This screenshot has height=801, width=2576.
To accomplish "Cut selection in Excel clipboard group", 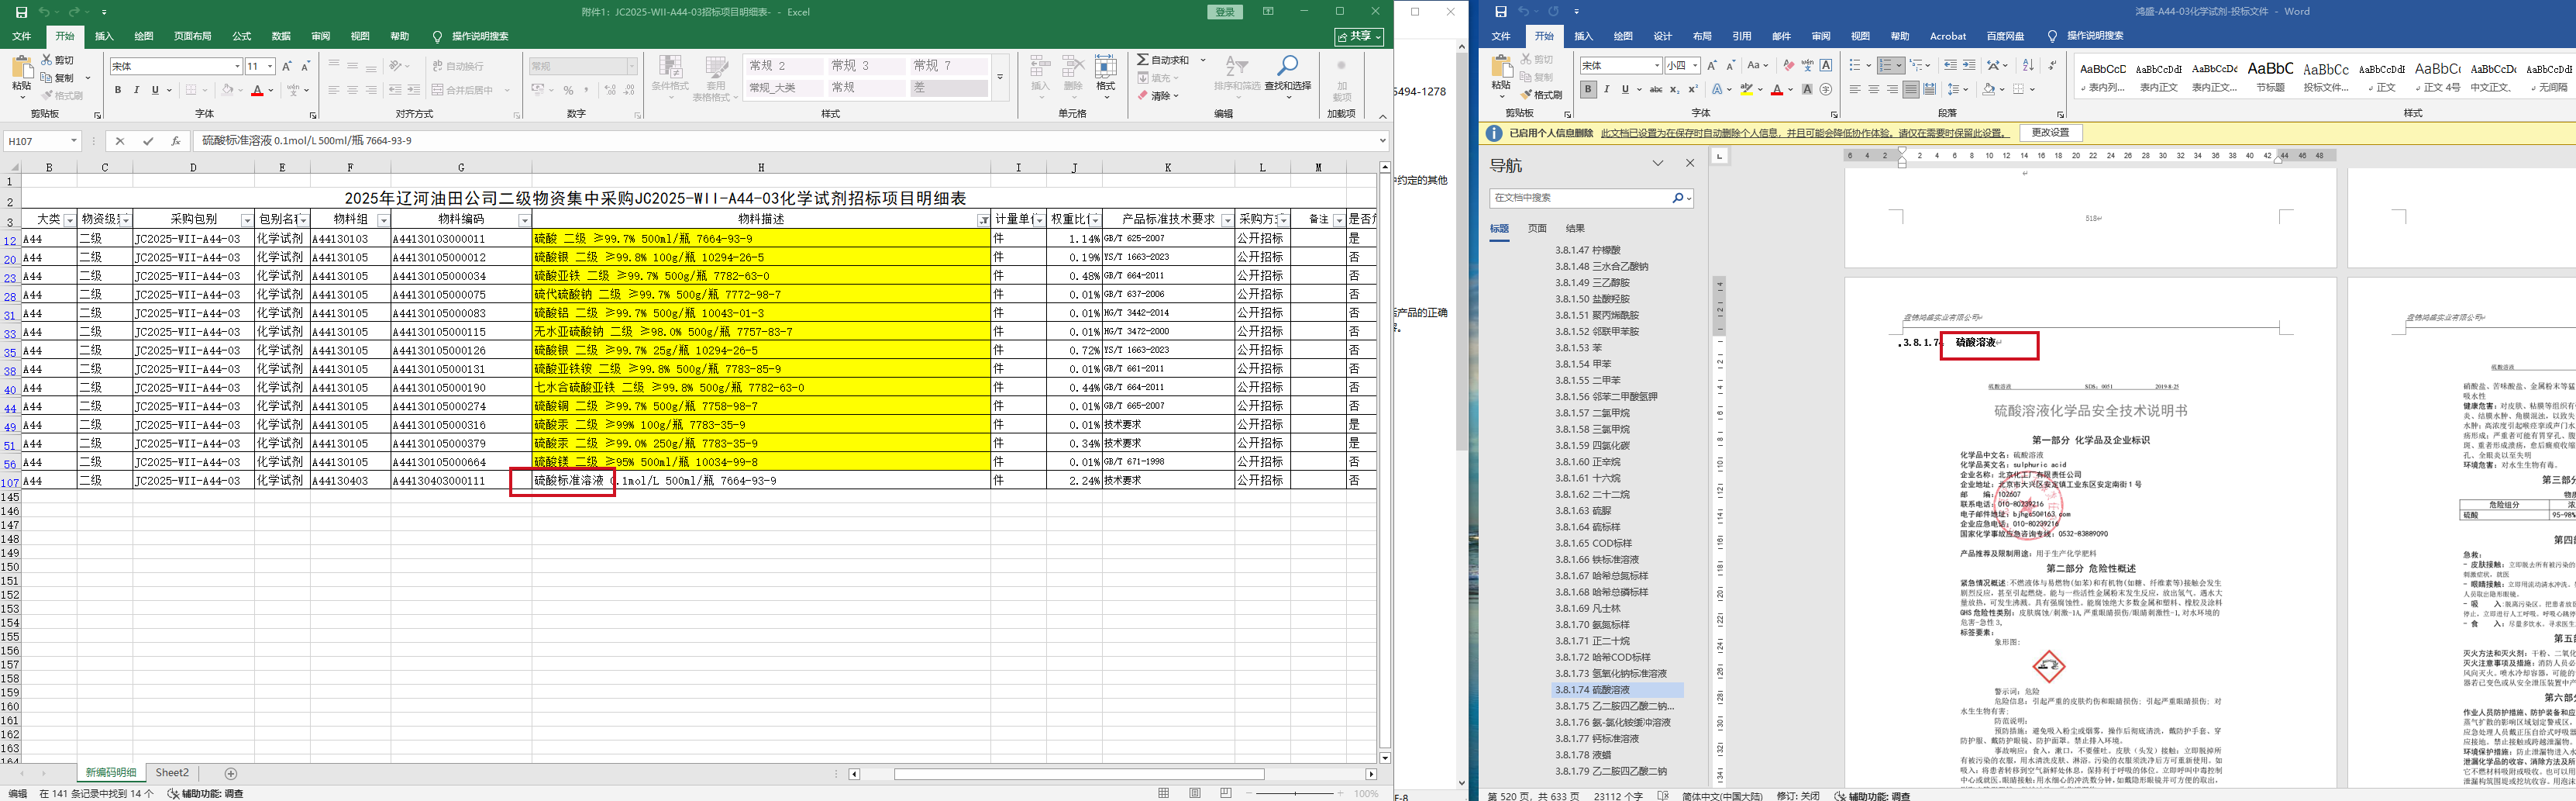I will tap(58, 60).
